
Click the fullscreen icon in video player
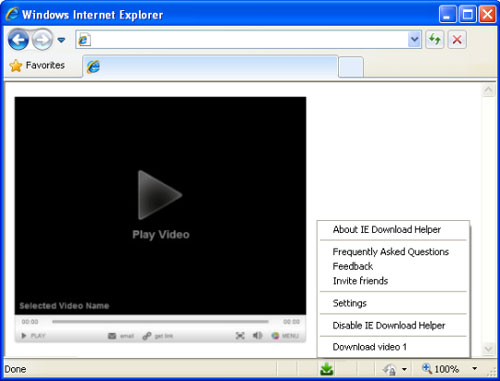(x=240, y=336)
